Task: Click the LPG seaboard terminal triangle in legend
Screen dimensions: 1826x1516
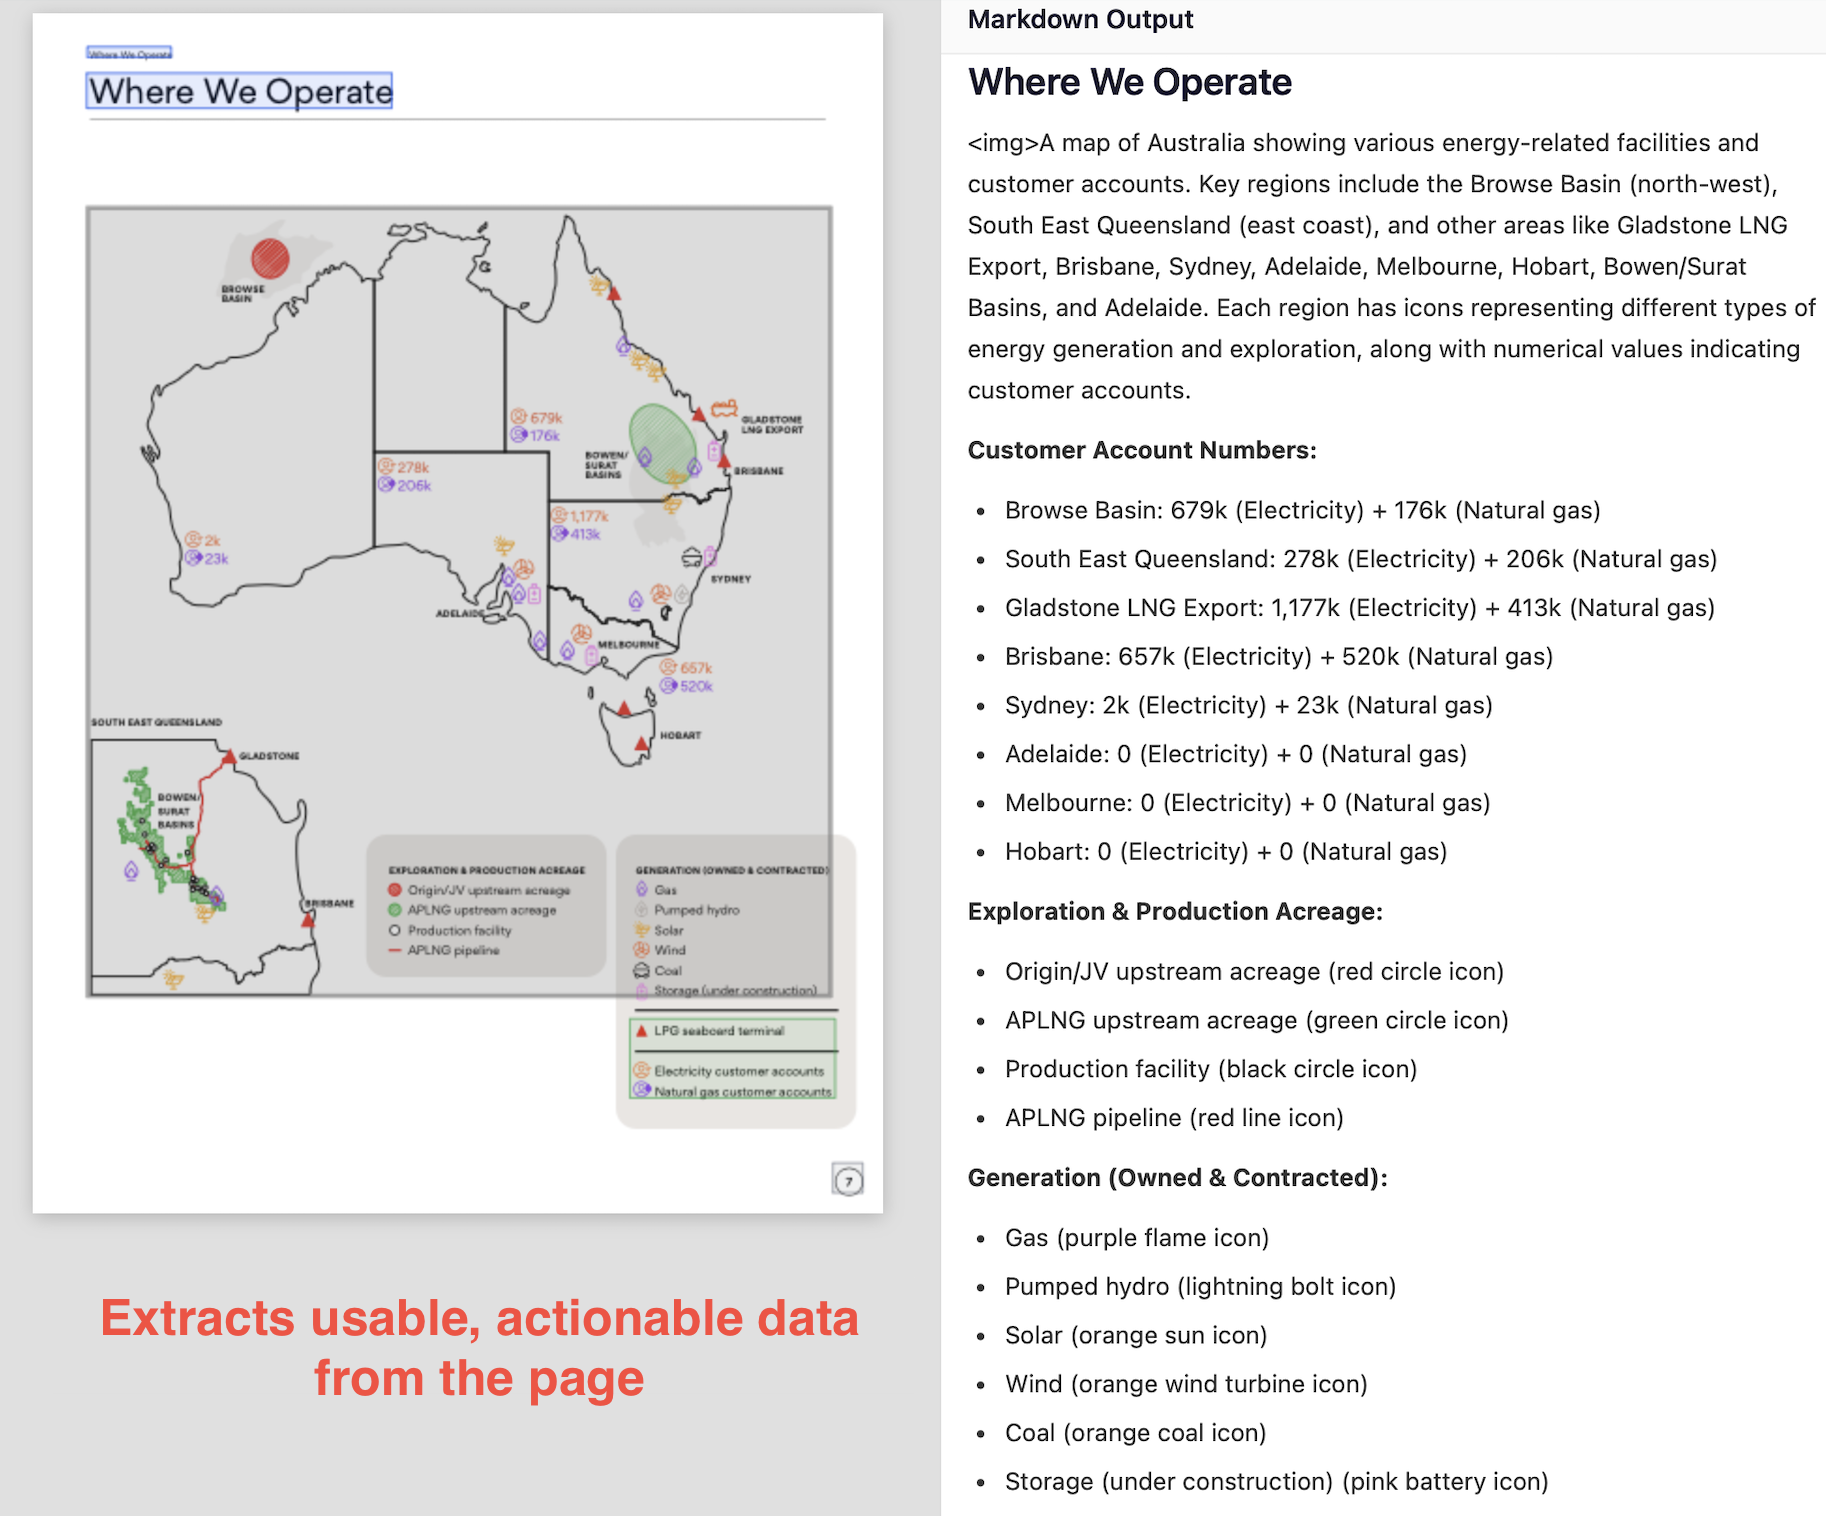Action: tap(642, 1031)
